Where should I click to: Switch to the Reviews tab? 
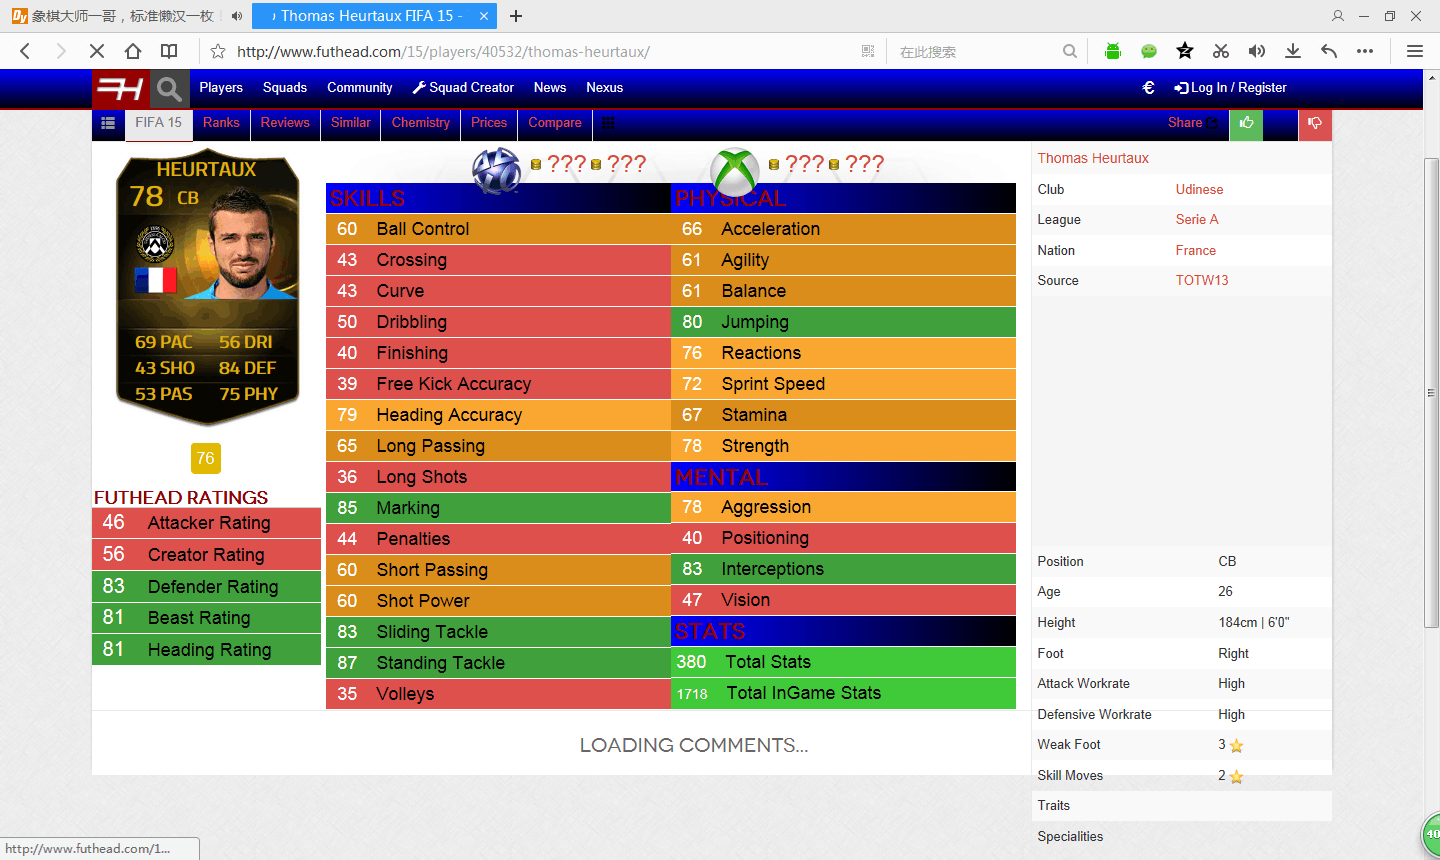coord(285,123)
